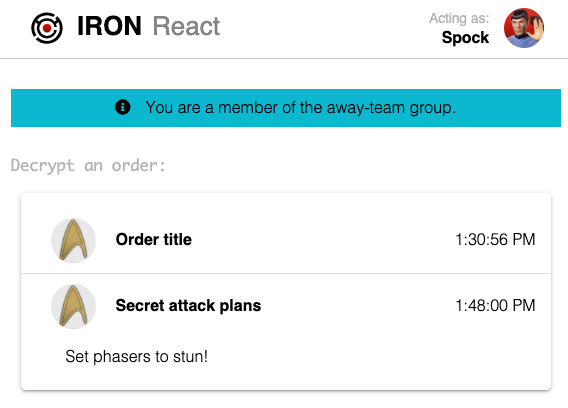The image size is (568, 408).
Task: Click the "Spock" user name
Action: (x=465, y=37)
